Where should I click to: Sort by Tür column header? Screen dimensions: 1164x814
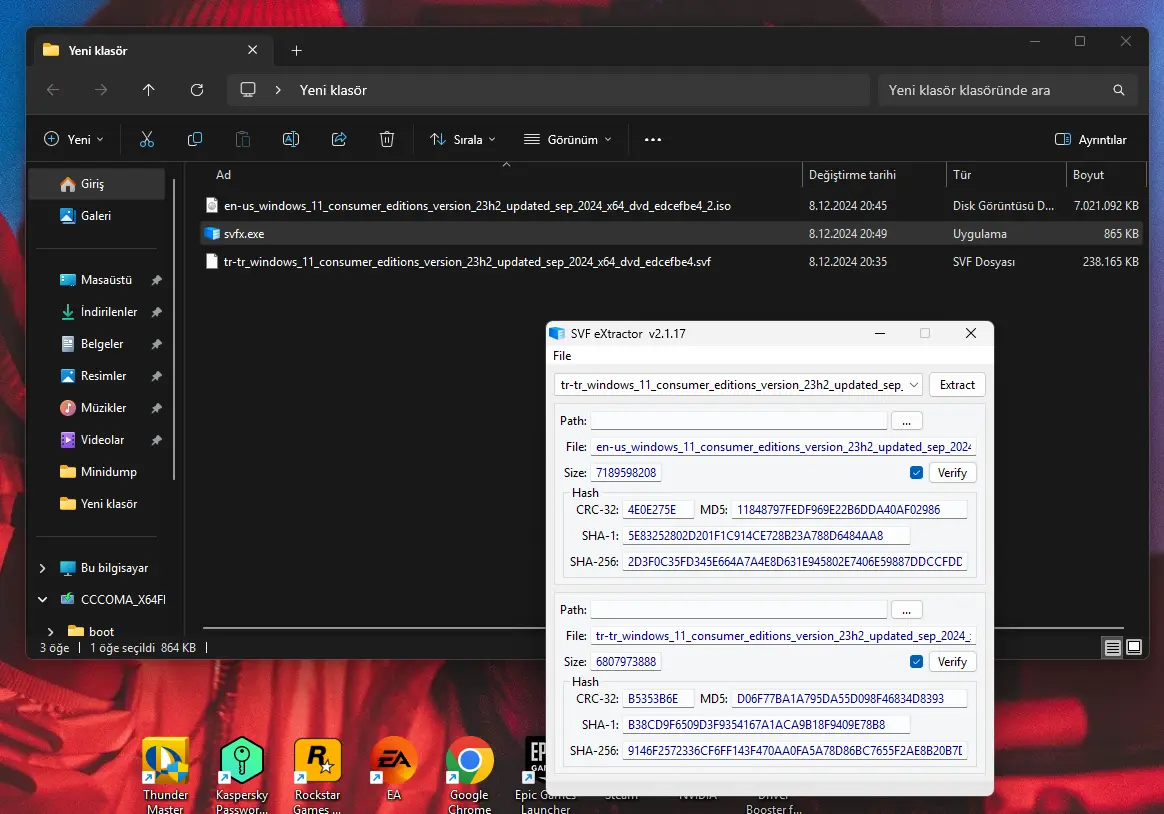point(962,174)
